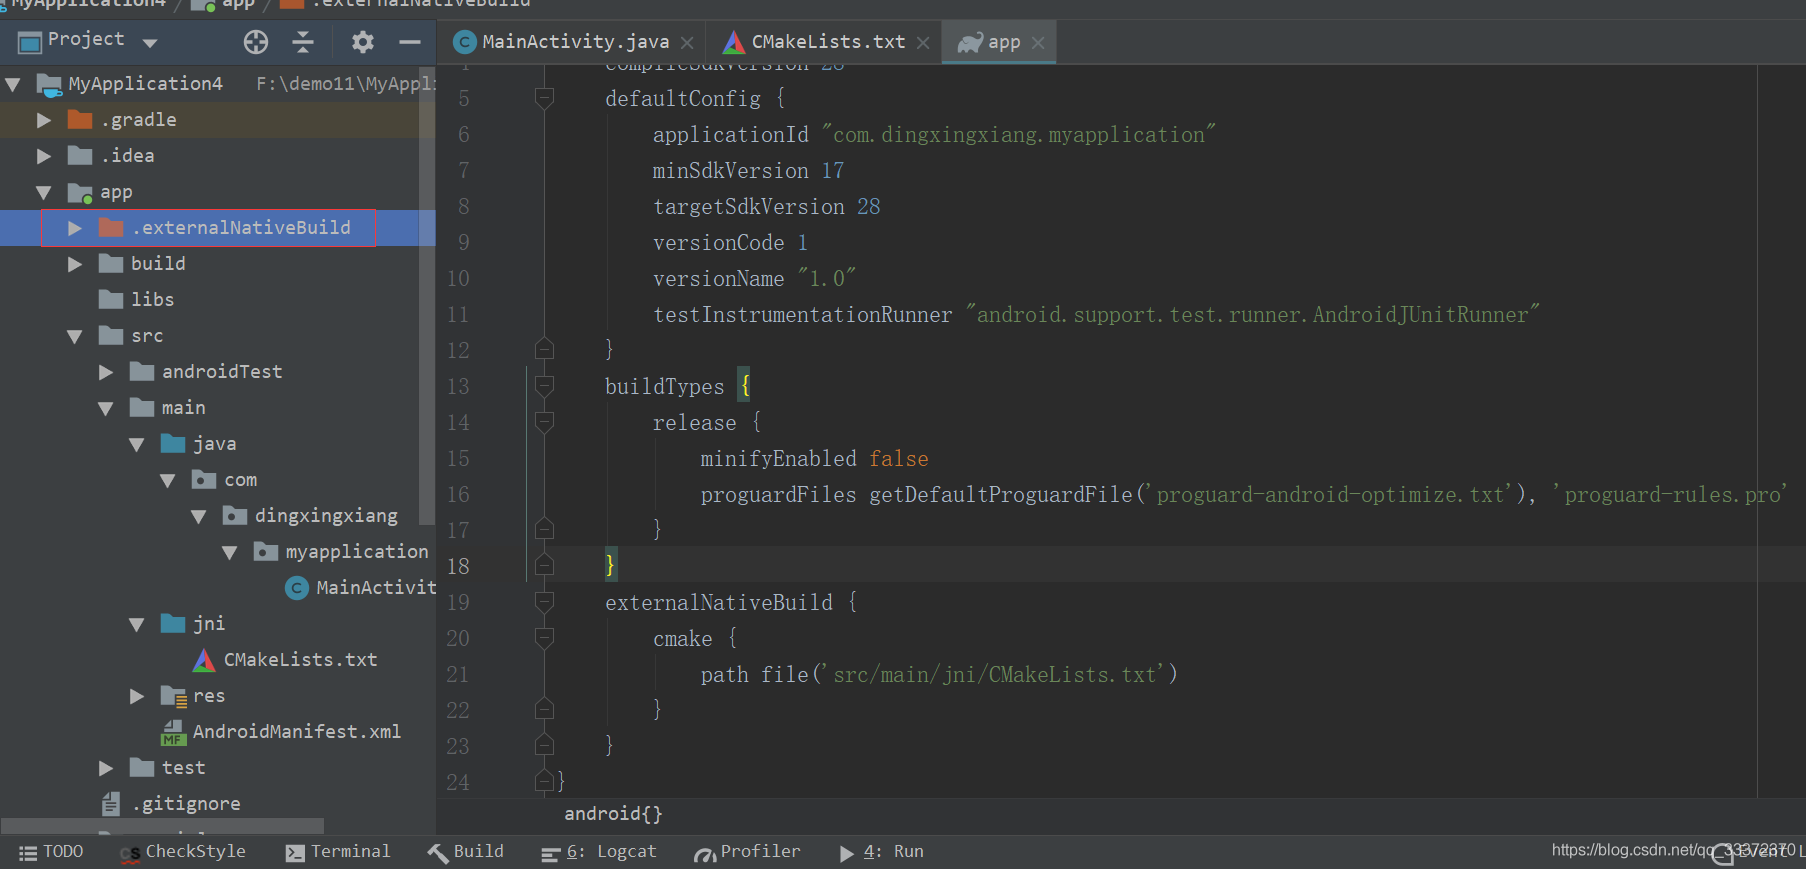
Task: Switch to CMakeLists.txt editor tab
Action: coord(828,42)
